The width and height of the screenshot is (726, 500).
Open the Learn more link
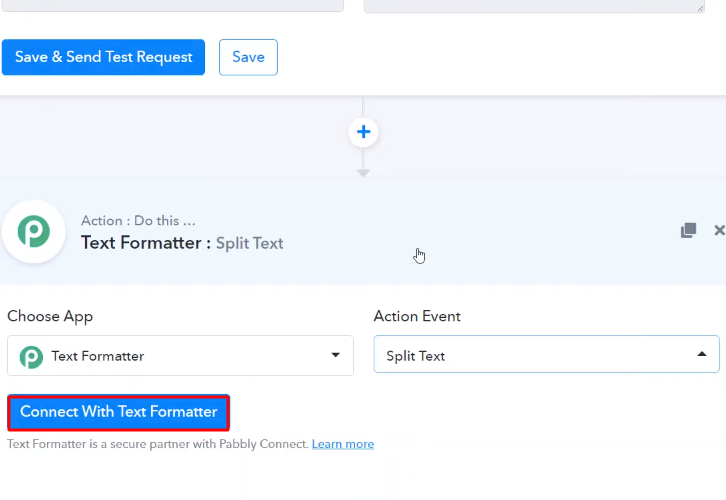coord(343,444)
